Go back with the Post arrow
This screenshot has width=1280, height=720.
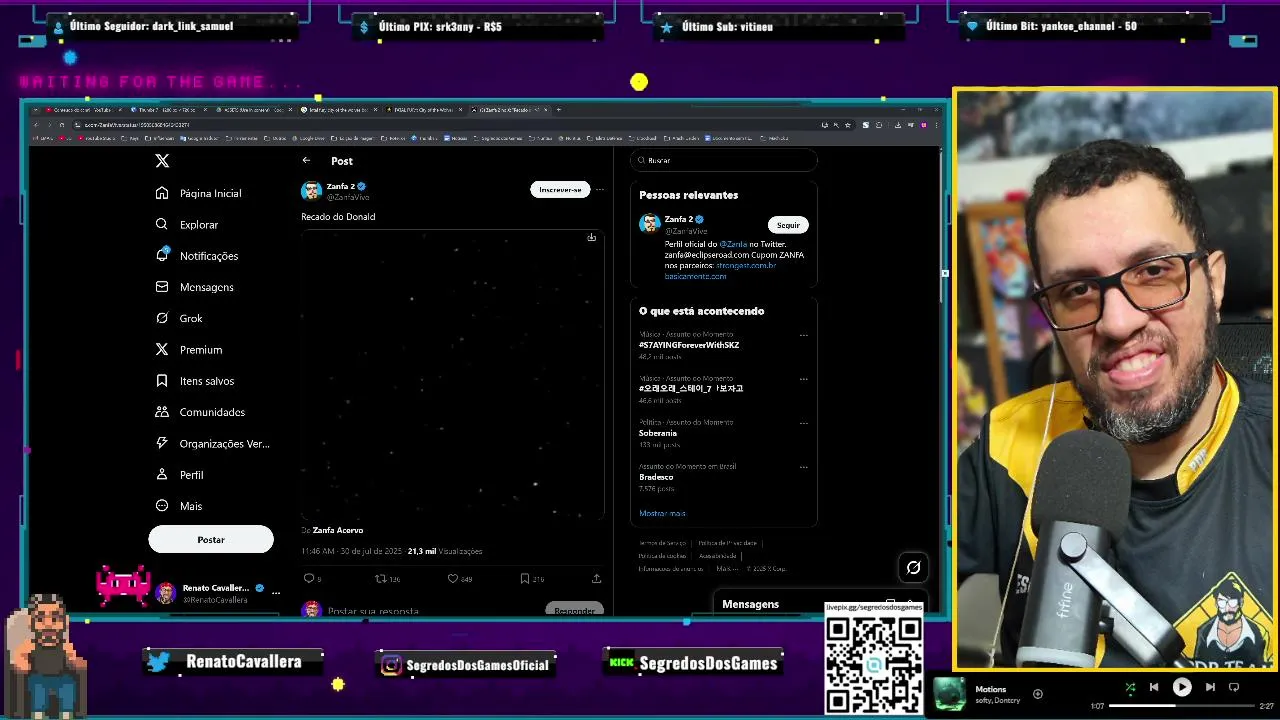(x=306, y=160)
